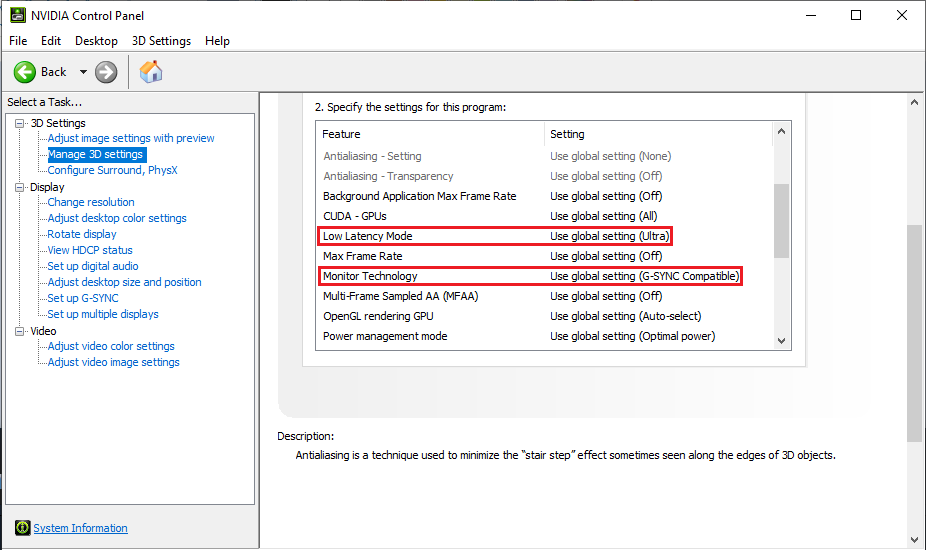Click the Max Frame Rate setting value
Image resolution: width=926 pixels, height=550 pixels.
[x=606, y=256]
